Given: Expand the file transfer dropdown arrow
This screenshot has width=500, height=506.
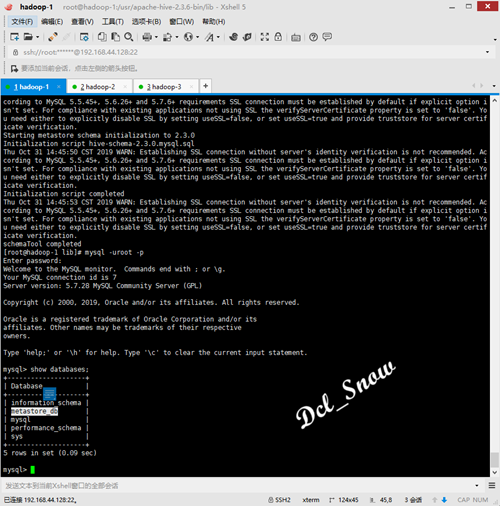Looking at the screenshot, I should click(x=177, y=37).
